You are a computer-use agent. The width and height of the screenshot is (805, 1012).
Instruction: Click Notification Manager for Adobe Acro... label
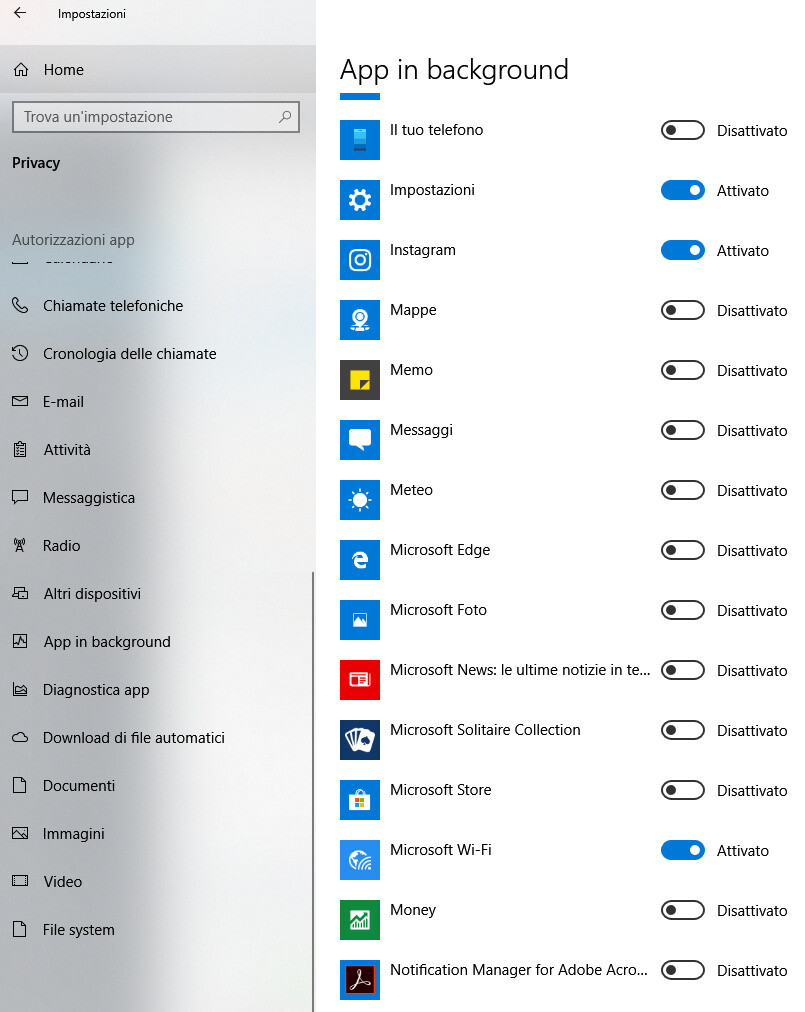(x=518, y=969)
